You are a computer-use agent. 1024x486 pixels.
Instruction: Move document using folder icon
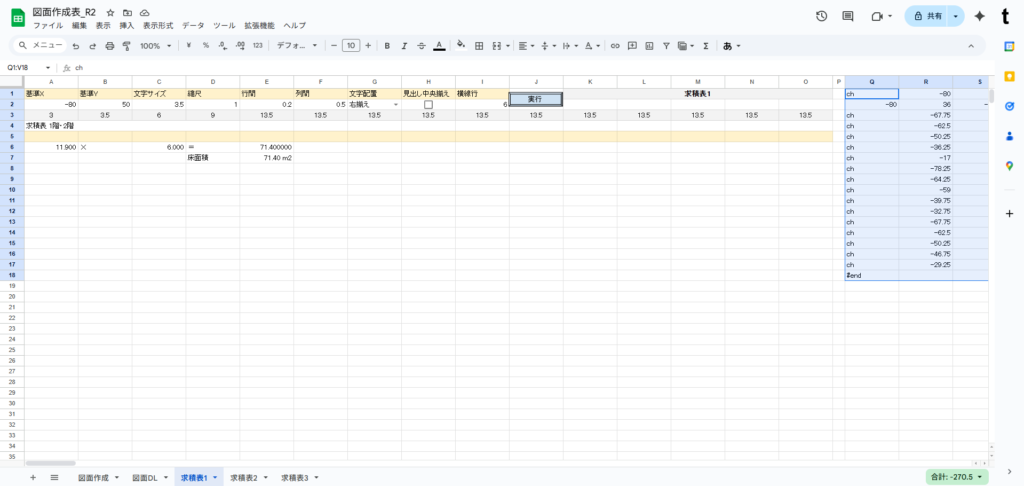pos(128,13)
